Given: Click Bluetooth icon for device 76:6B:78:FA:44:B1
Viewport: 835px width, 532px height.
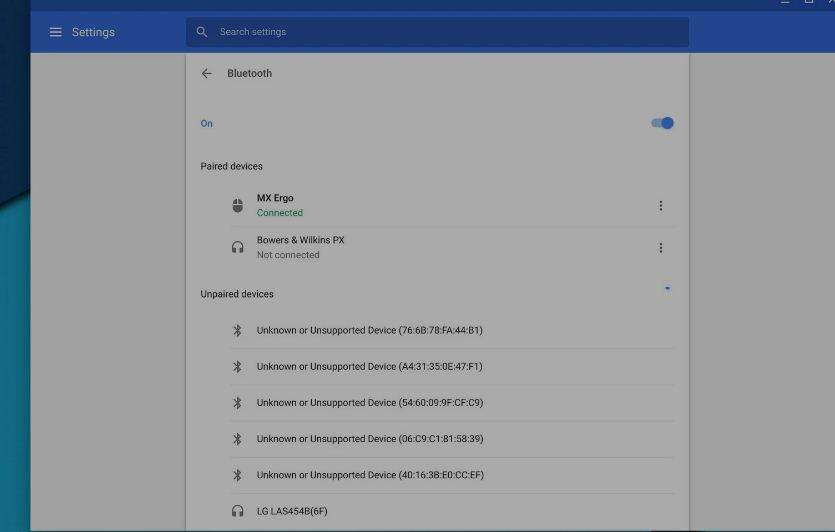Looking at the screenshot, I should point(238,330).
